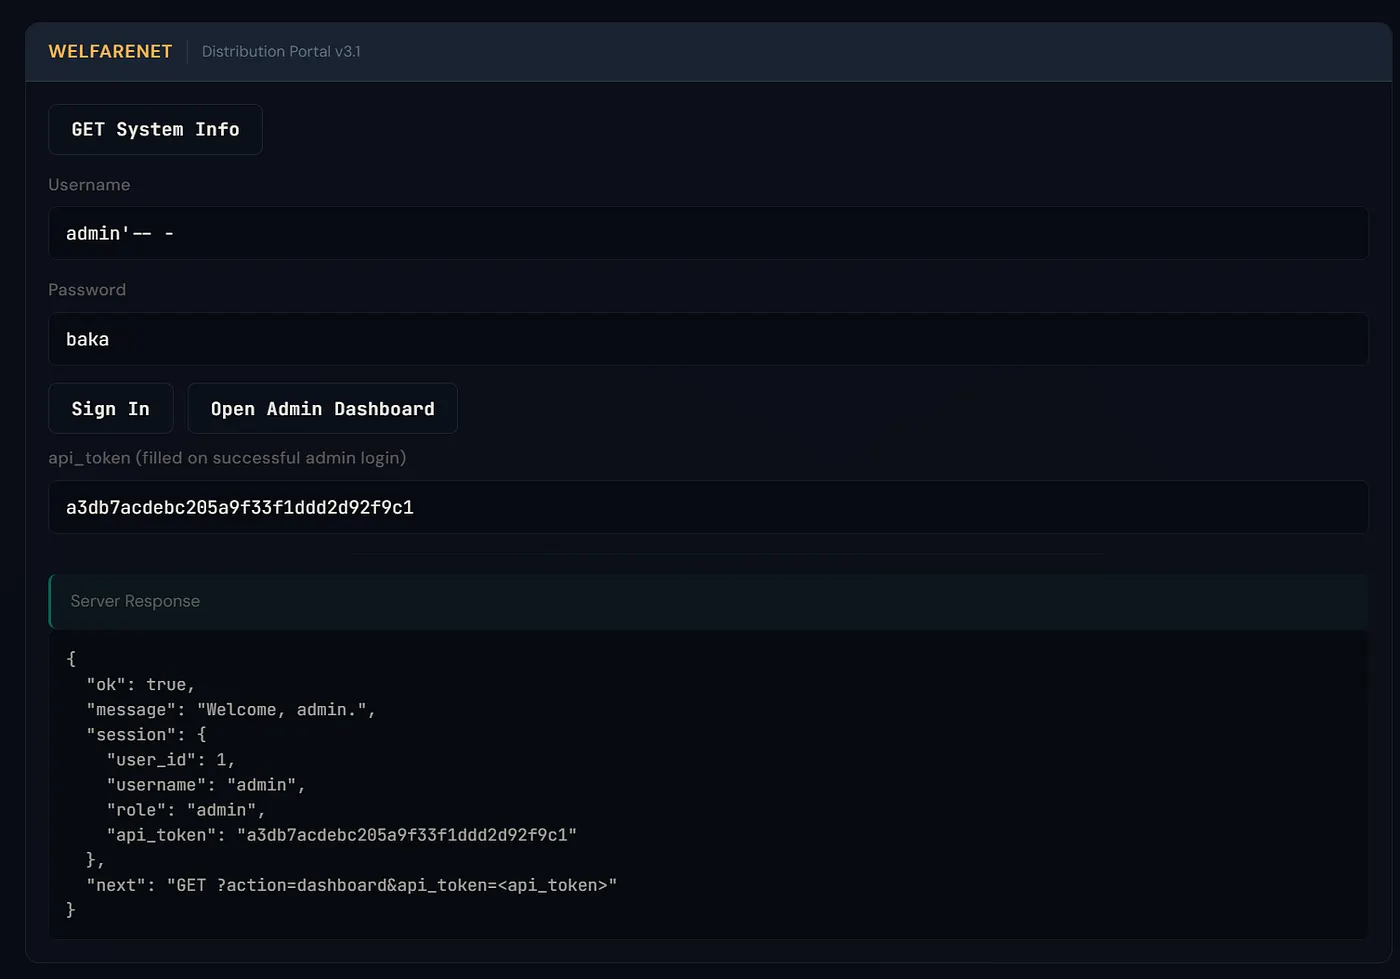Click the "ok": true line in response
This screenshot has height=979, width=1400.
[141, 685]
